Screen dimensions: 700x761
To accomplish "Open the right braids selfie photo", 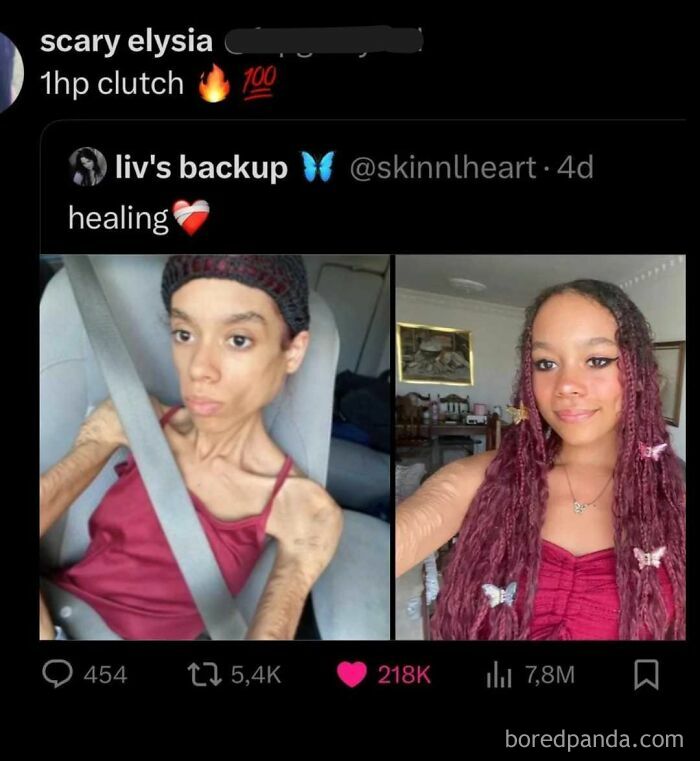I will point(540,447).
